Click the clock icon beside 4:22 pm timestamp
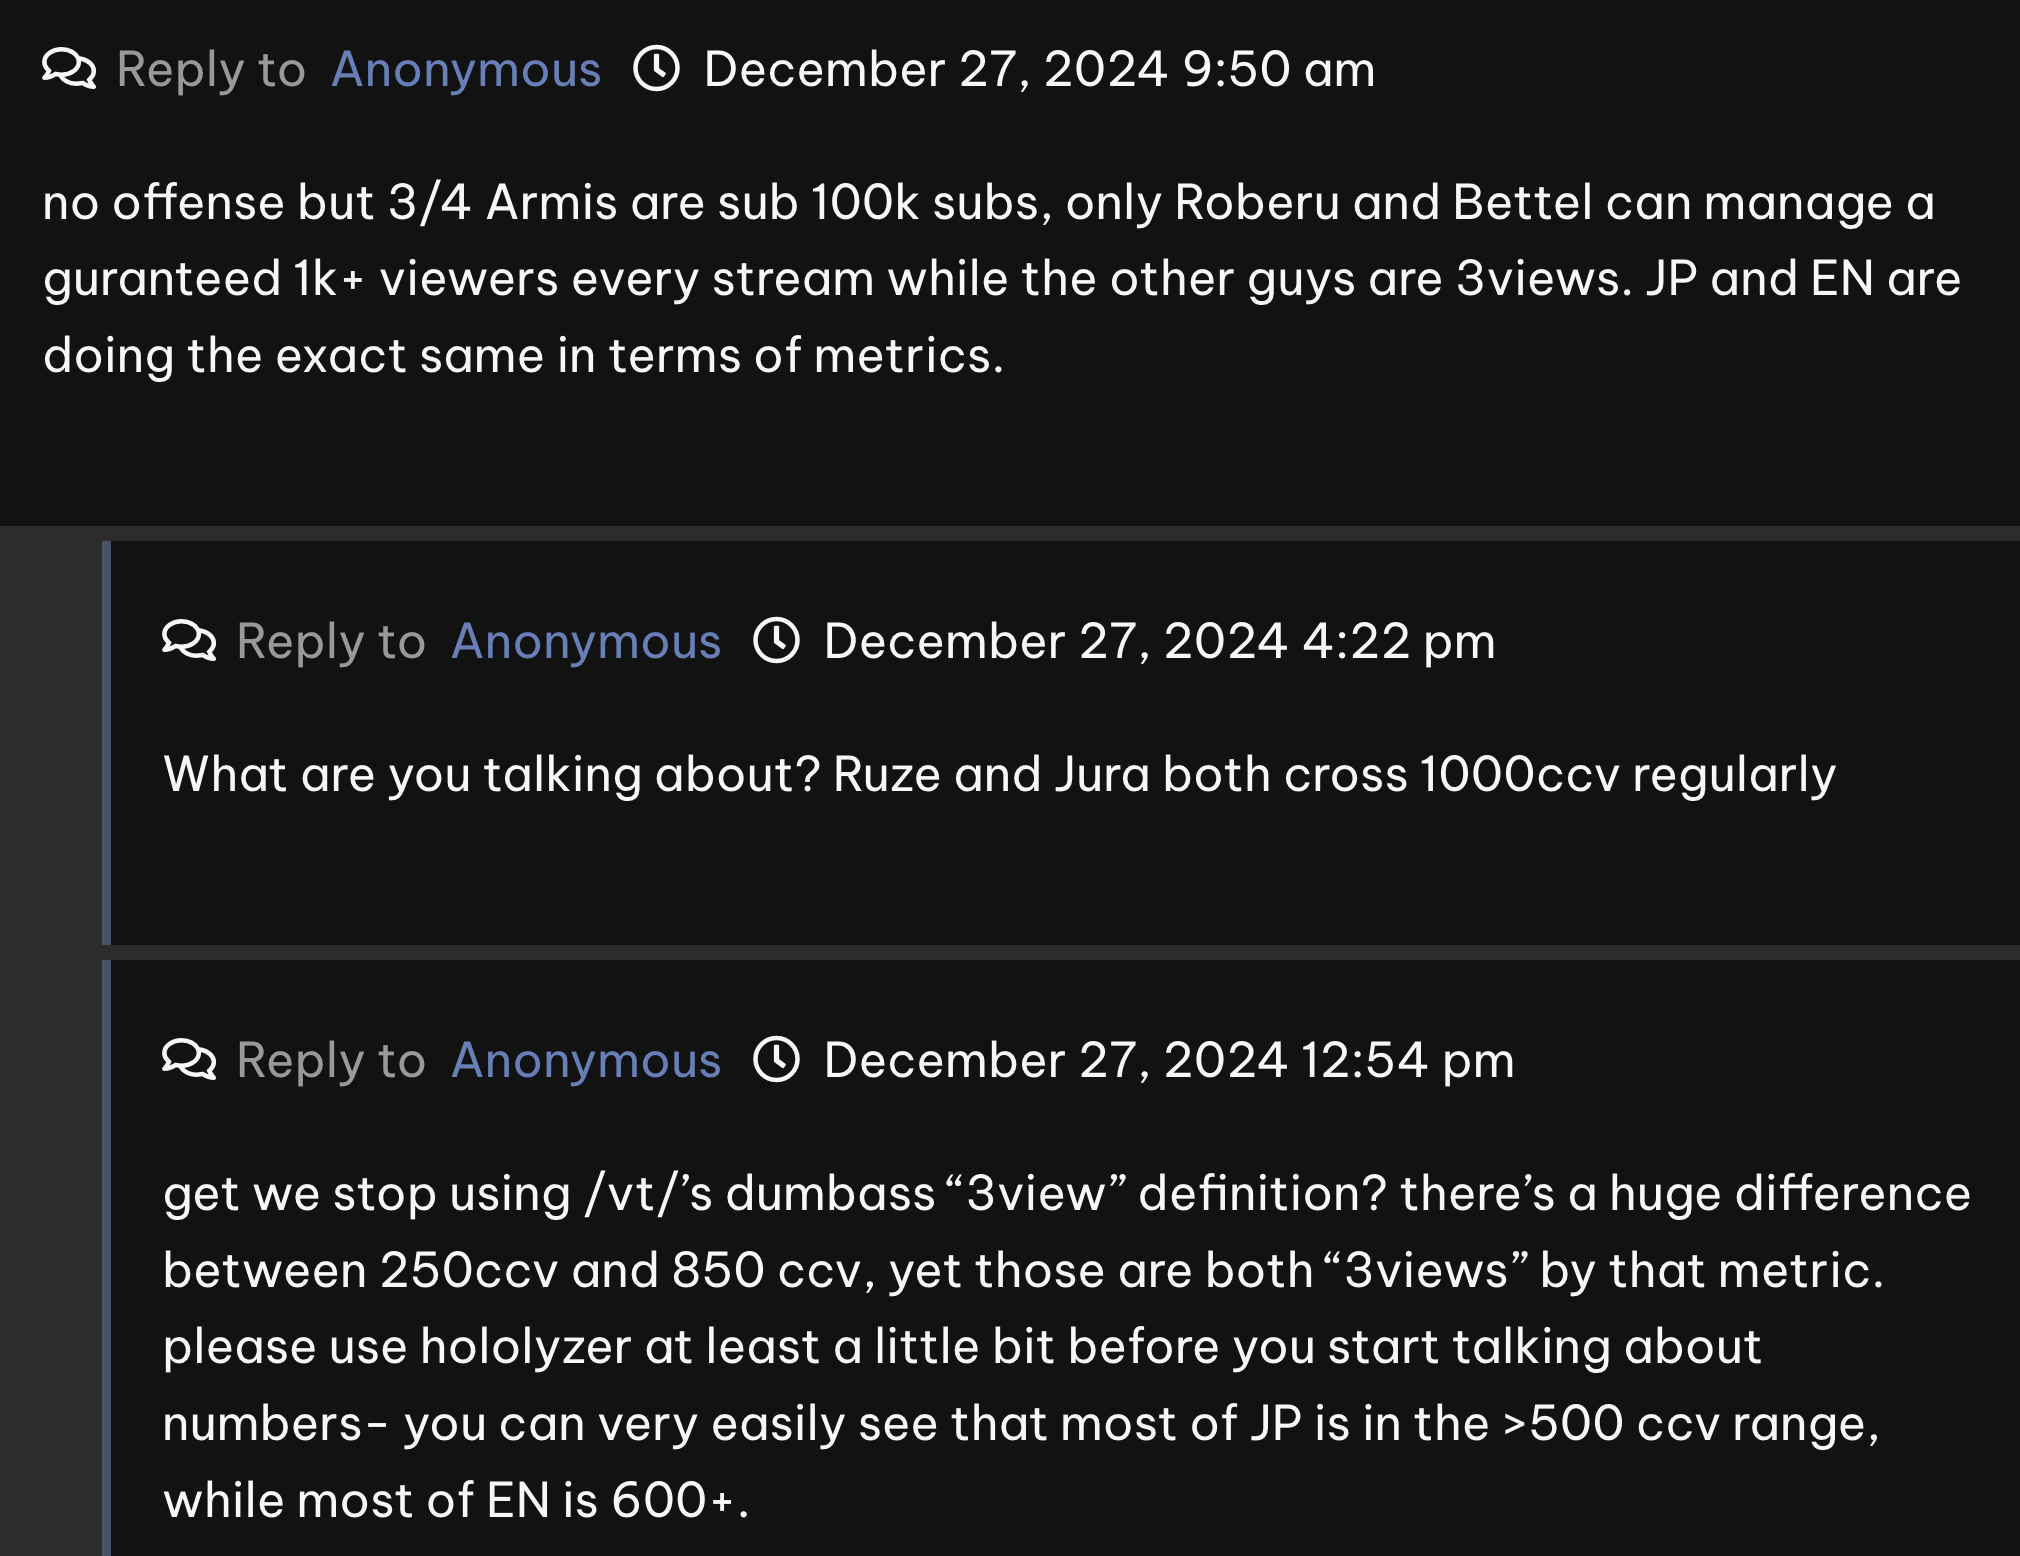The height and width of the screenshot is (1556, 2020). pos(777,640)
